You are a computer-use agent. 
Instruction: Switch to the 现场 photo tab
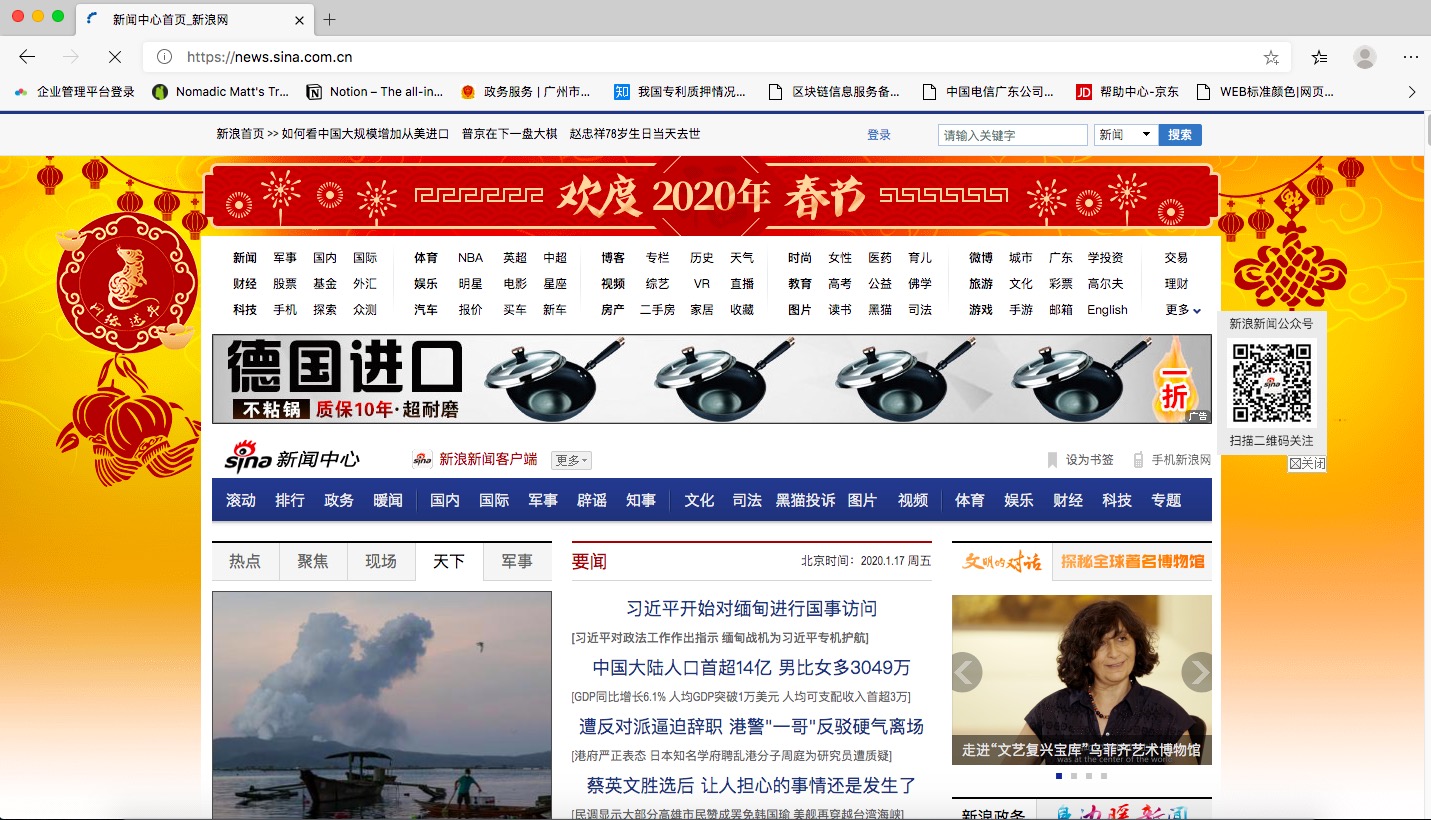(x=381, y=561)
